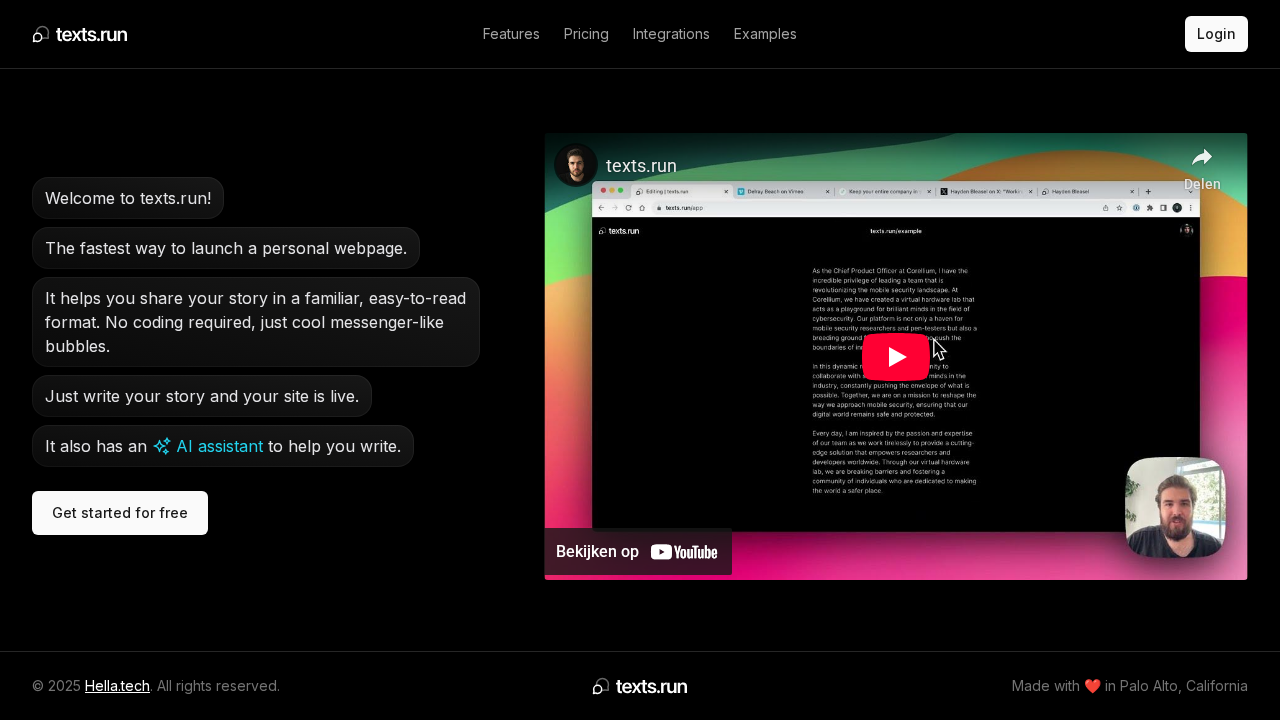Screen dimensions: 1280x720
Task: Open the texts.run video title link
Action: click(641, 166)
